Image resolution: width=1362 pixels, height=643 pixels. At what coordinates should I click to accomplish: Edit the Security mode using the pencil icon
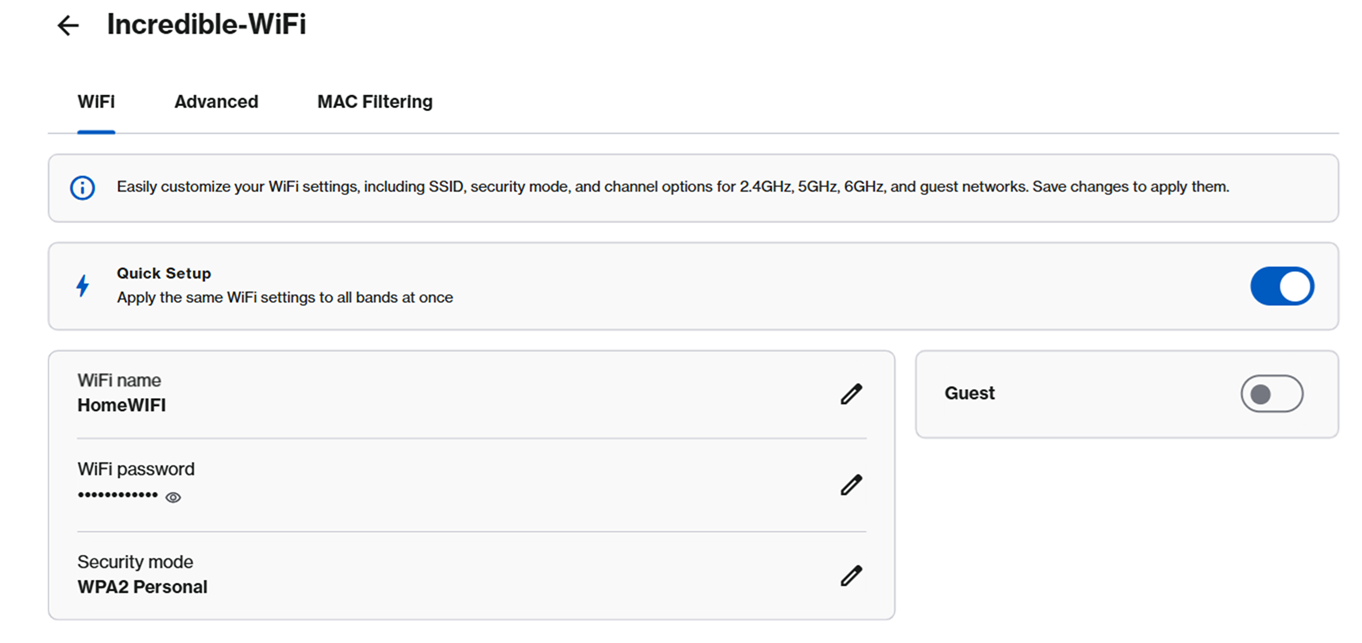click(x=851, y=575)
